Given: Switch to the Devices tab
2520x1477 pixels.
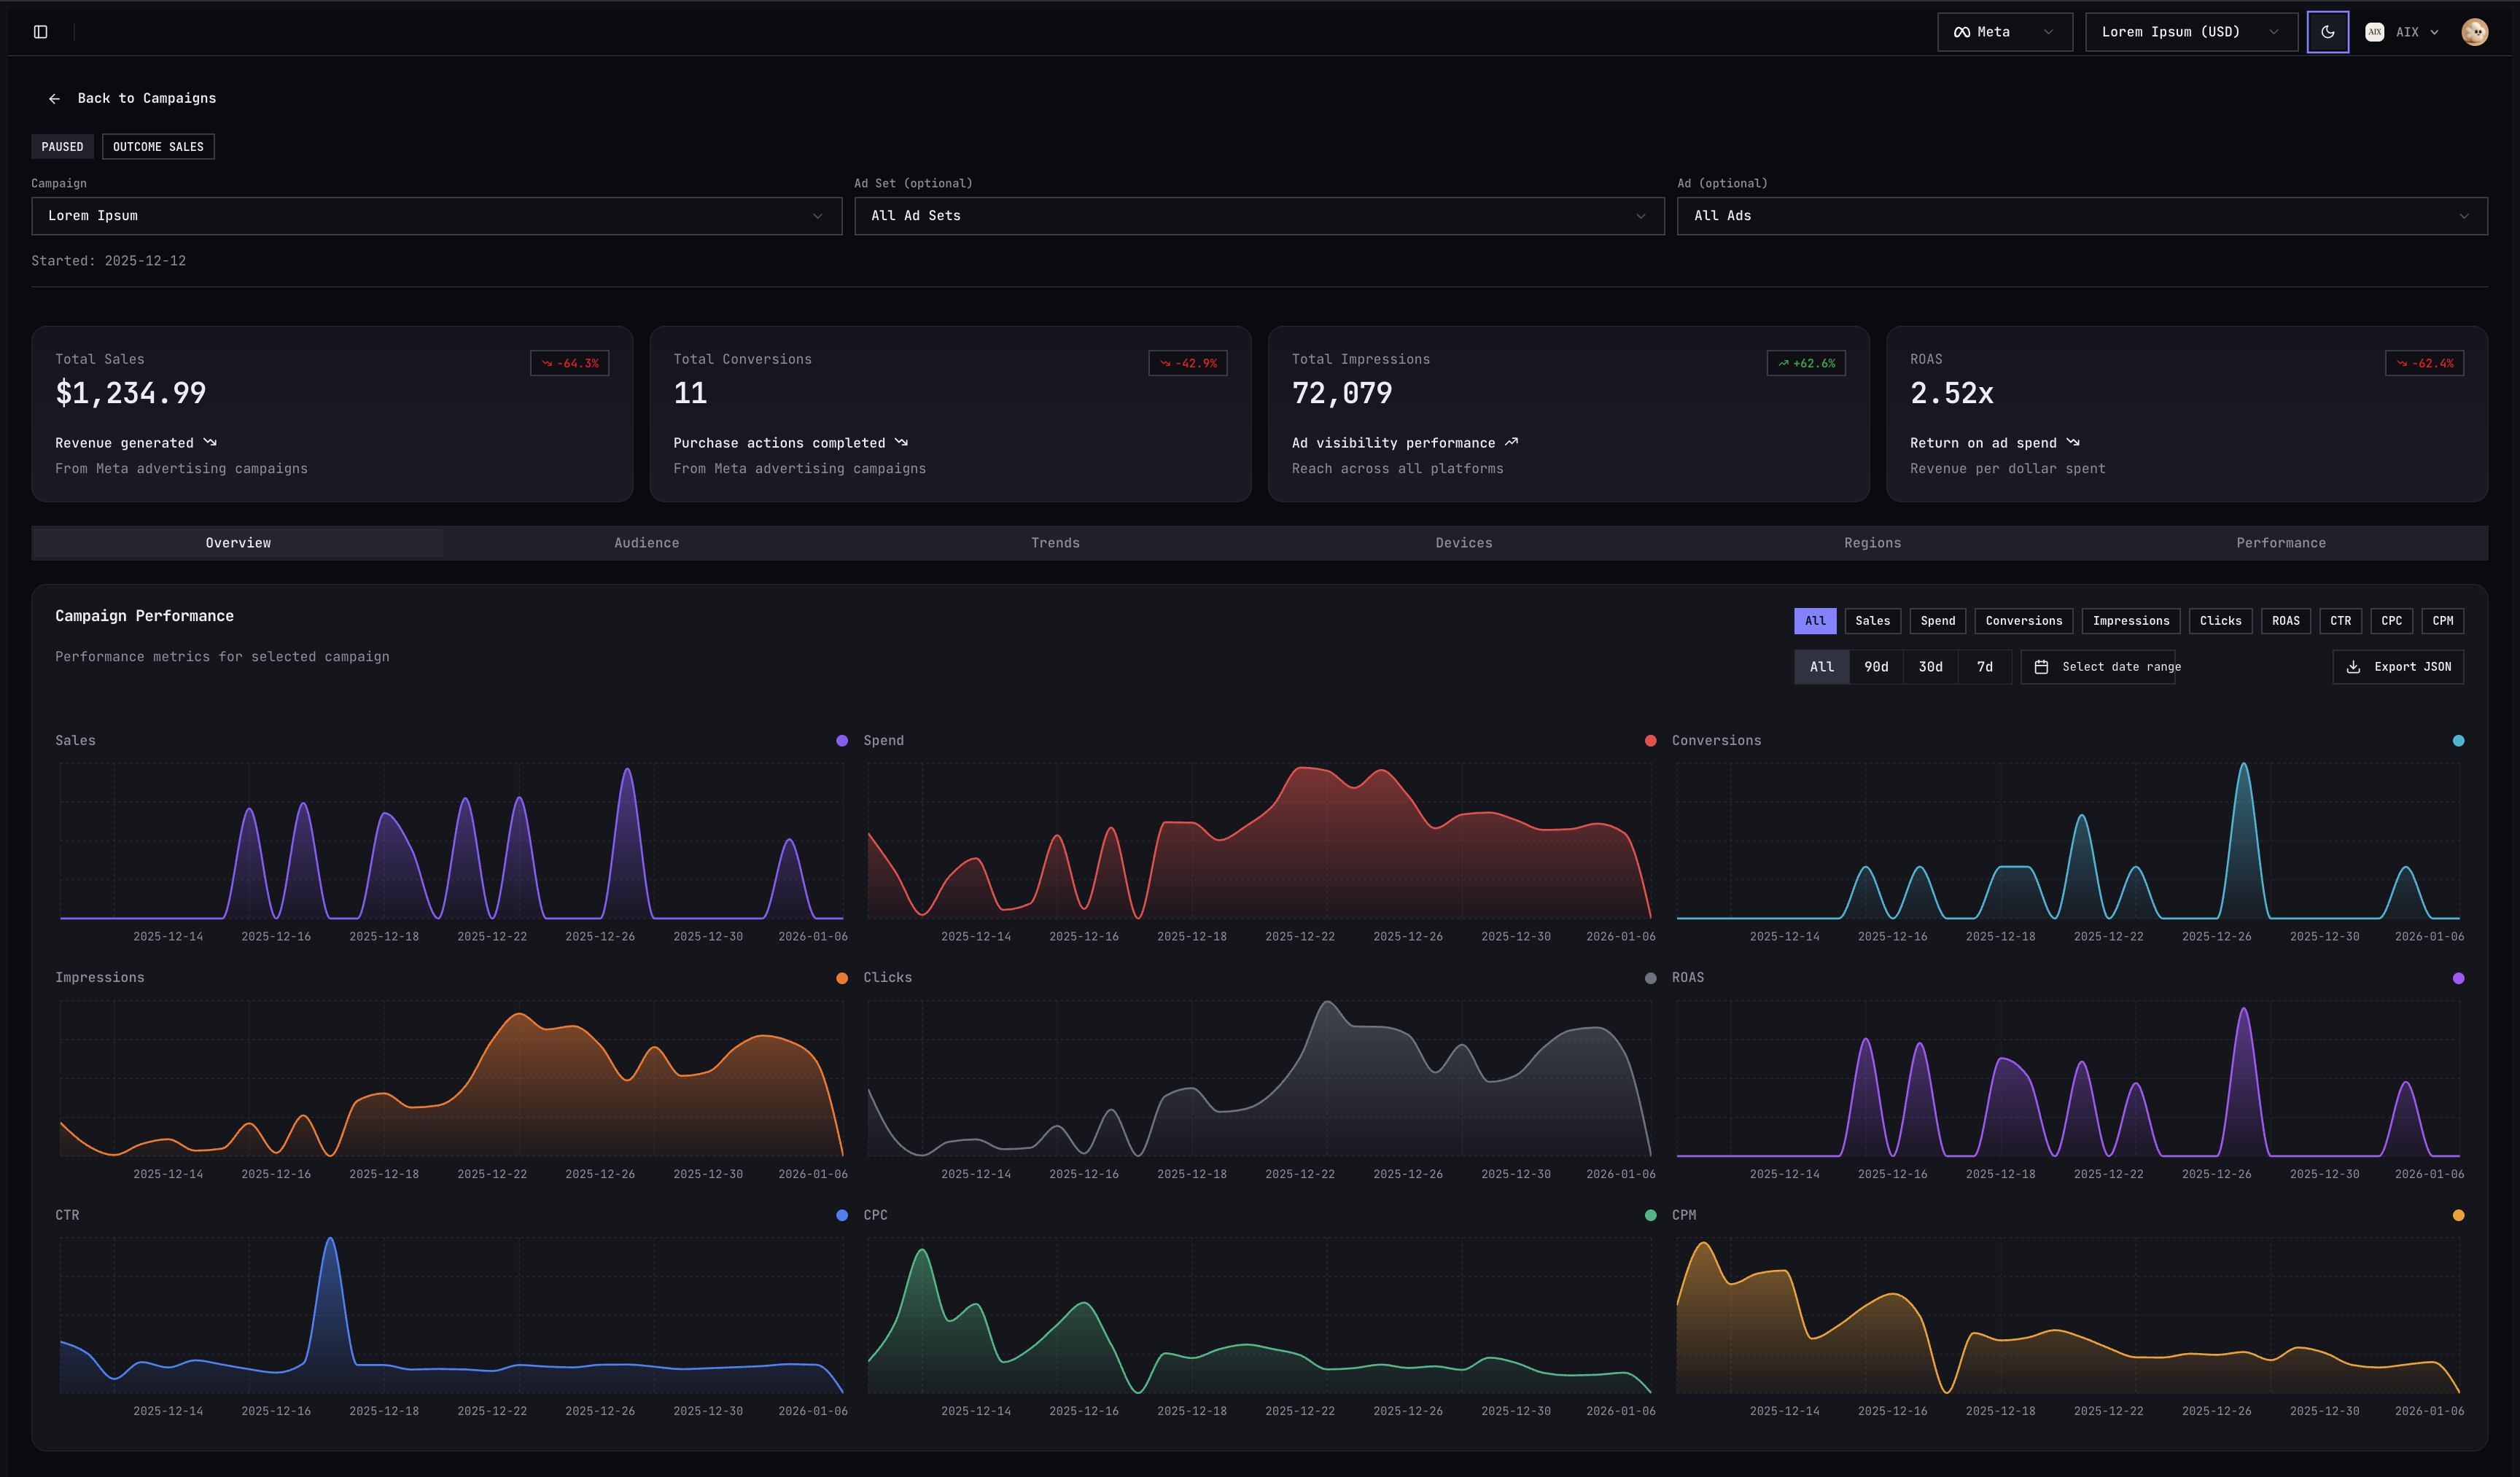Looking at the screenshot, I should point(1464,542).
